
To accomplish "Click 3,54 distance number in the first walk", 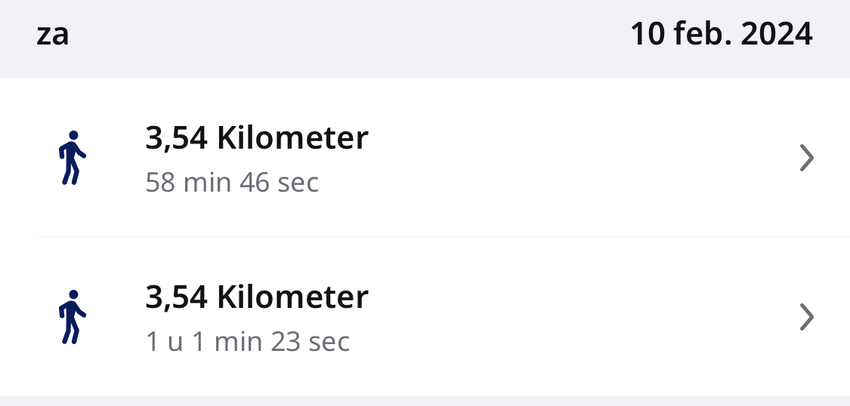I will pyautogui.click(x=177, y=138).
